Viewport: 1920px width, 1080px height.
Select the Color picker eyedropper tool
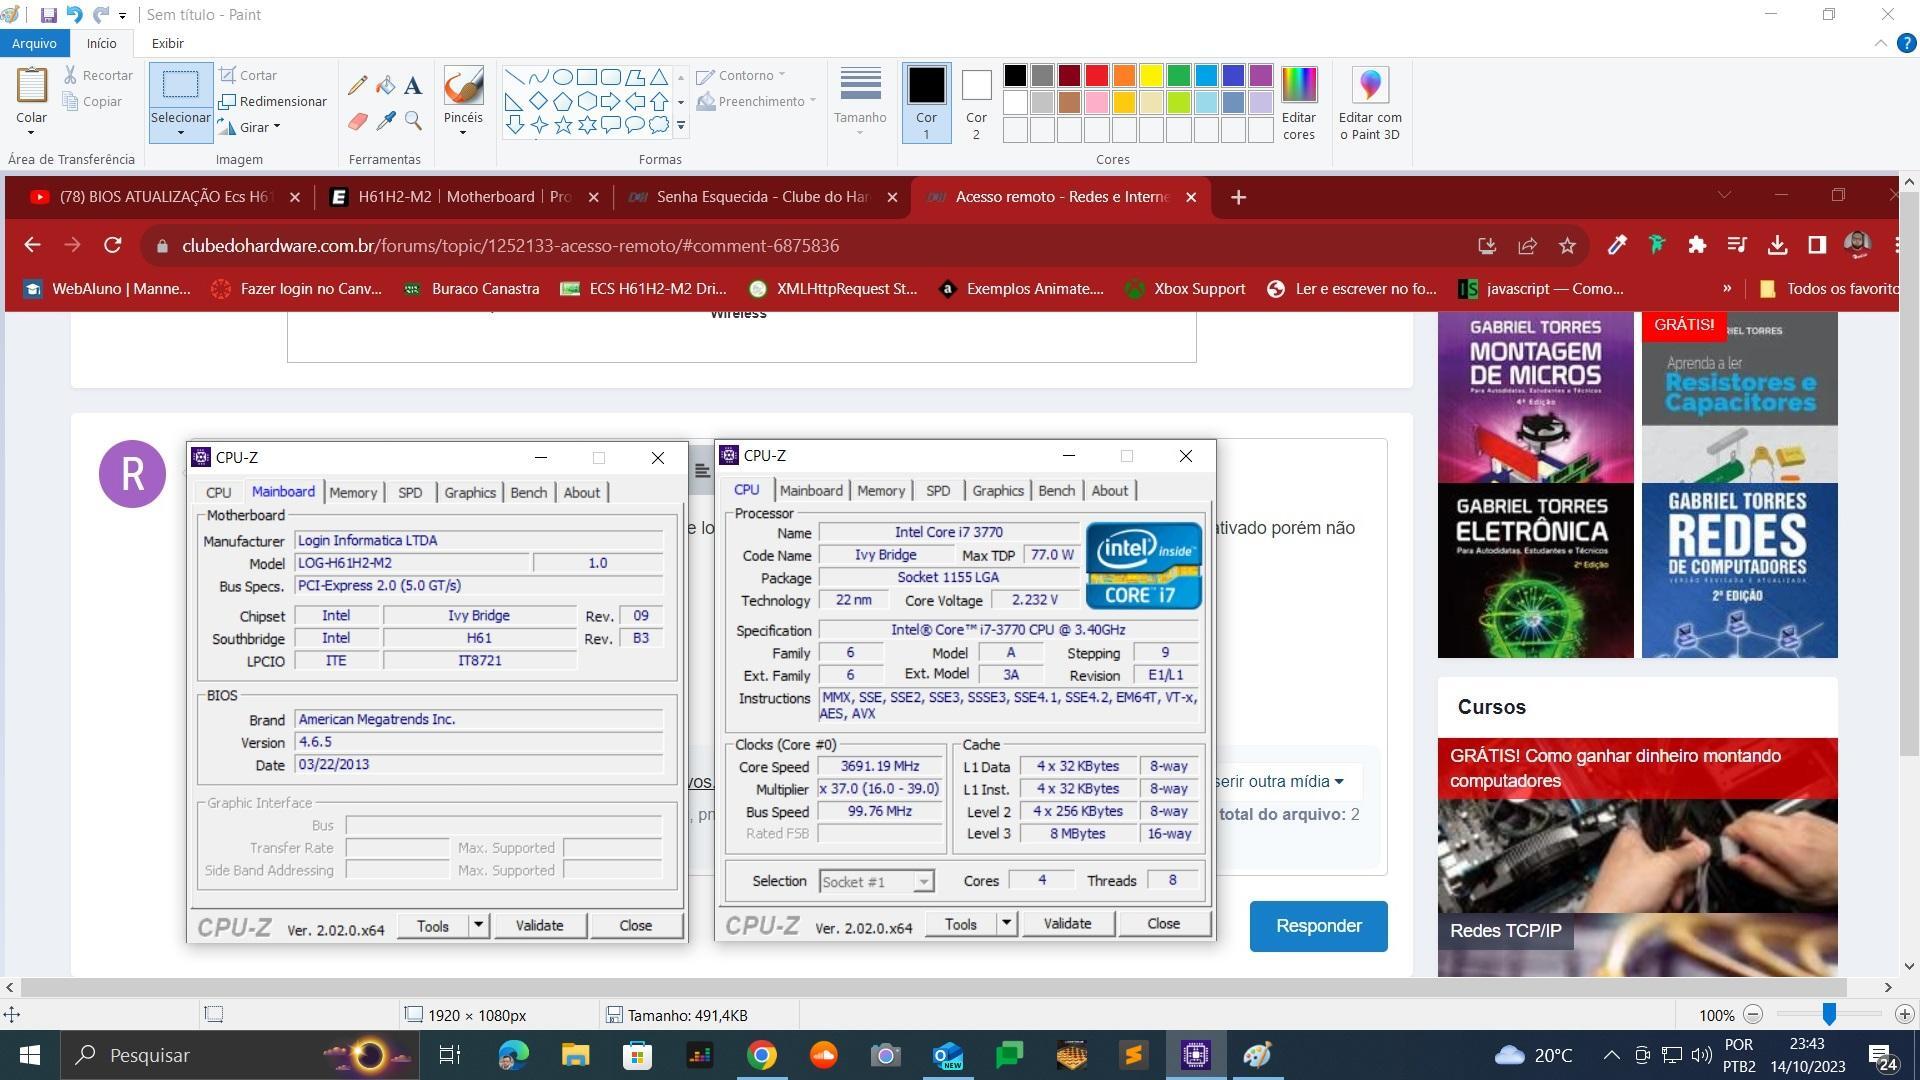(385, 121)
